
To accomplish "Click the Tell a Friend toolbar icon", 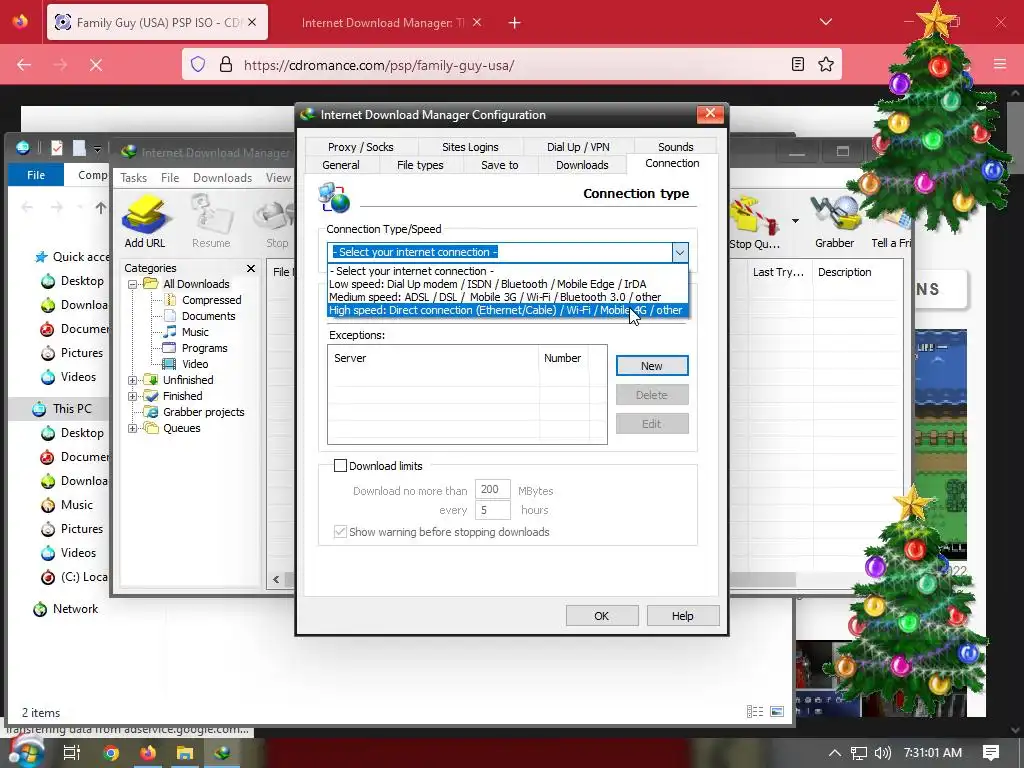I will 891,223.
